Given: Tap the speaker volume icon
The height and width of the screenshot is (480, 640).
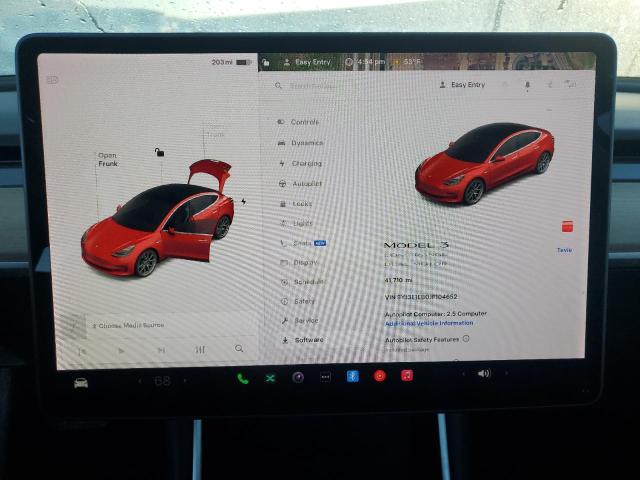Looking at the screenshot, I should (x=484, y=373).
